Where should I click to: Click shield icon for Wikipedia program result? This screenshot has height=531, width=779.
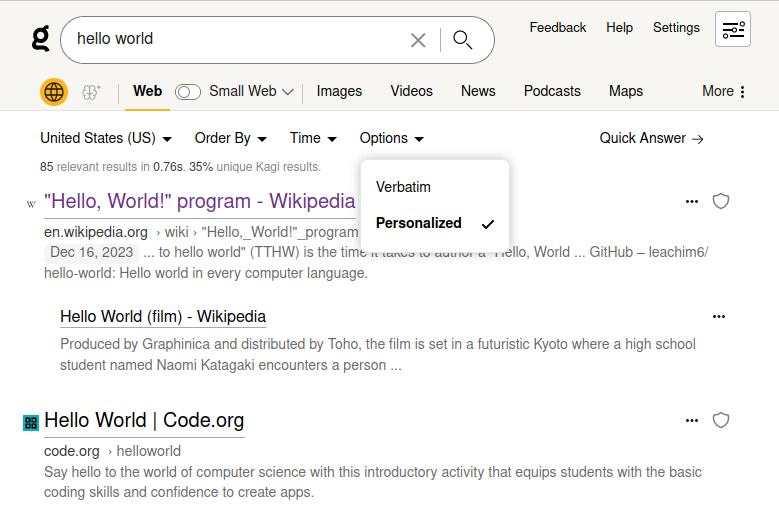(x=721, y=201)
